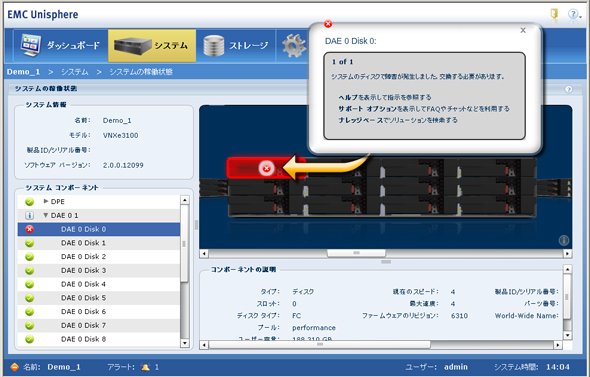Switch to the システム tab

[152, 46]
